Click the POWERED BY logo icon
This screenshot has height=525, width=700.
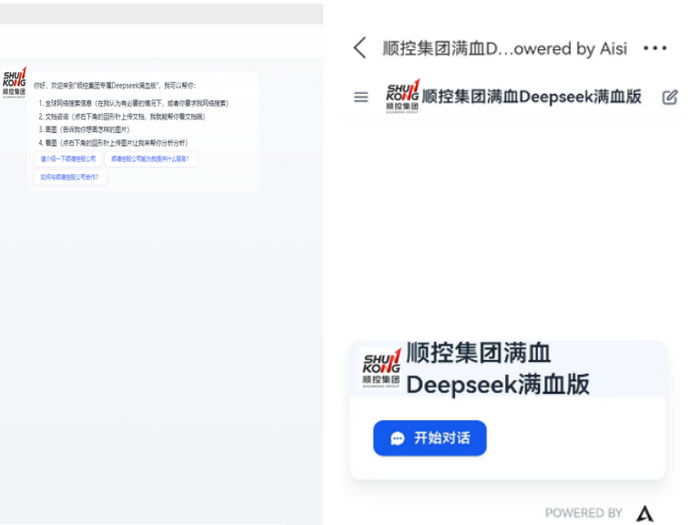pyautogui.click(x=645, y=513)
